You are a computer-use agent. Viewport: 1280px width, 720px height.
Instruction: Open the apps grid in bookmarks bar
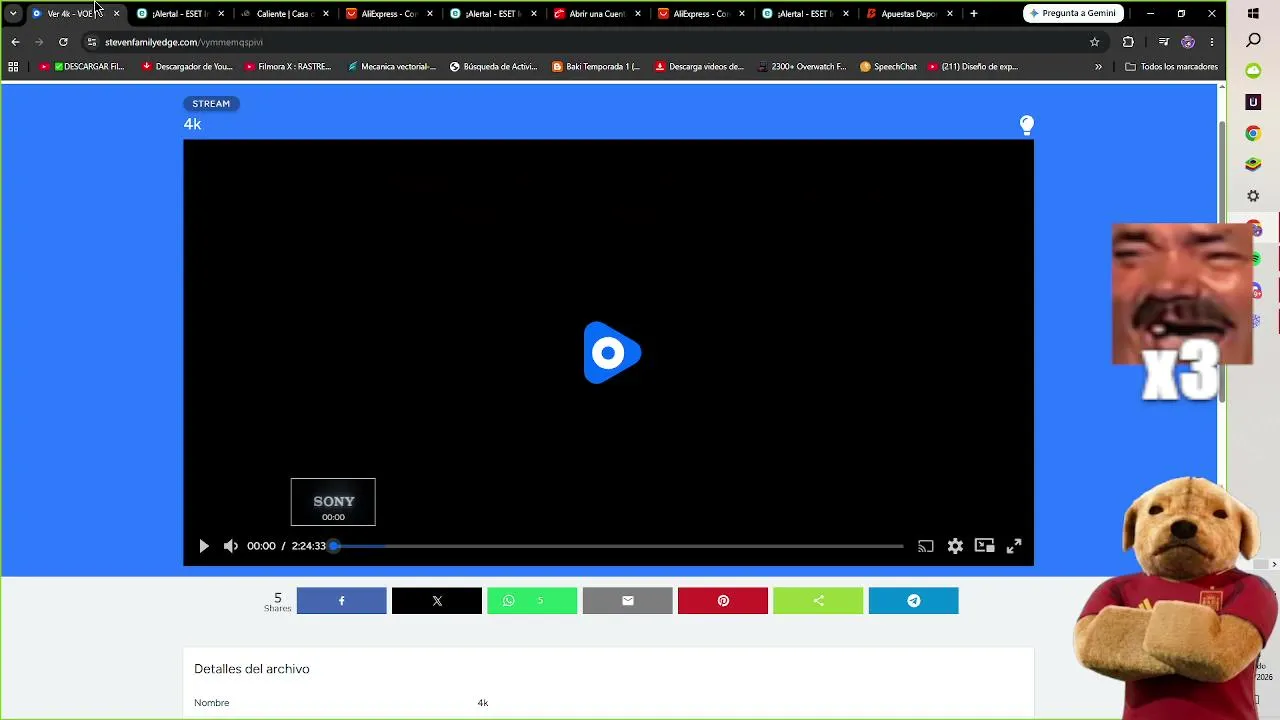tap(13, 67)
